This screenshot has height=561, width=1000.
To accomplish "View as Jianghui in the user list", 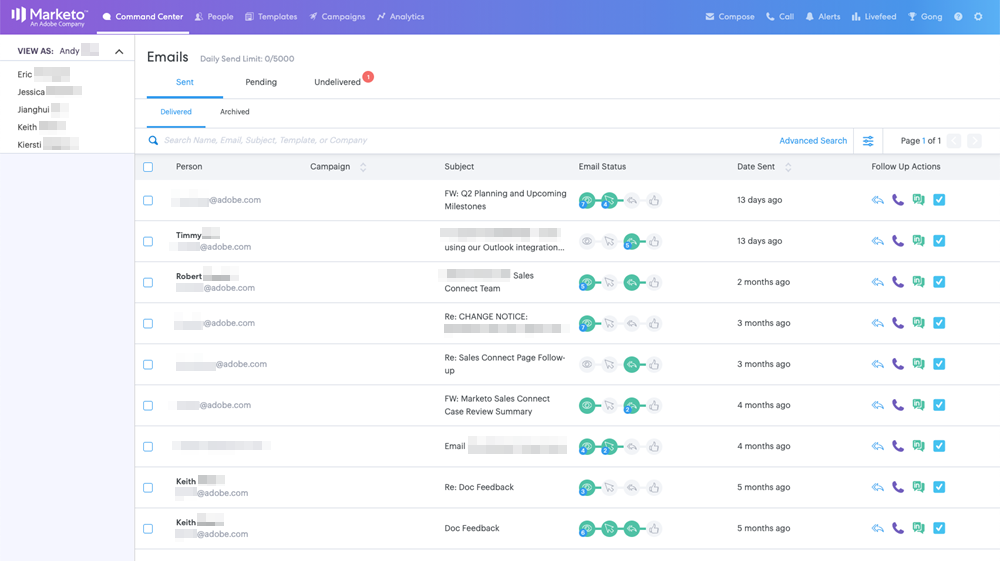I will pyautogui.click(x=43, y=110).
